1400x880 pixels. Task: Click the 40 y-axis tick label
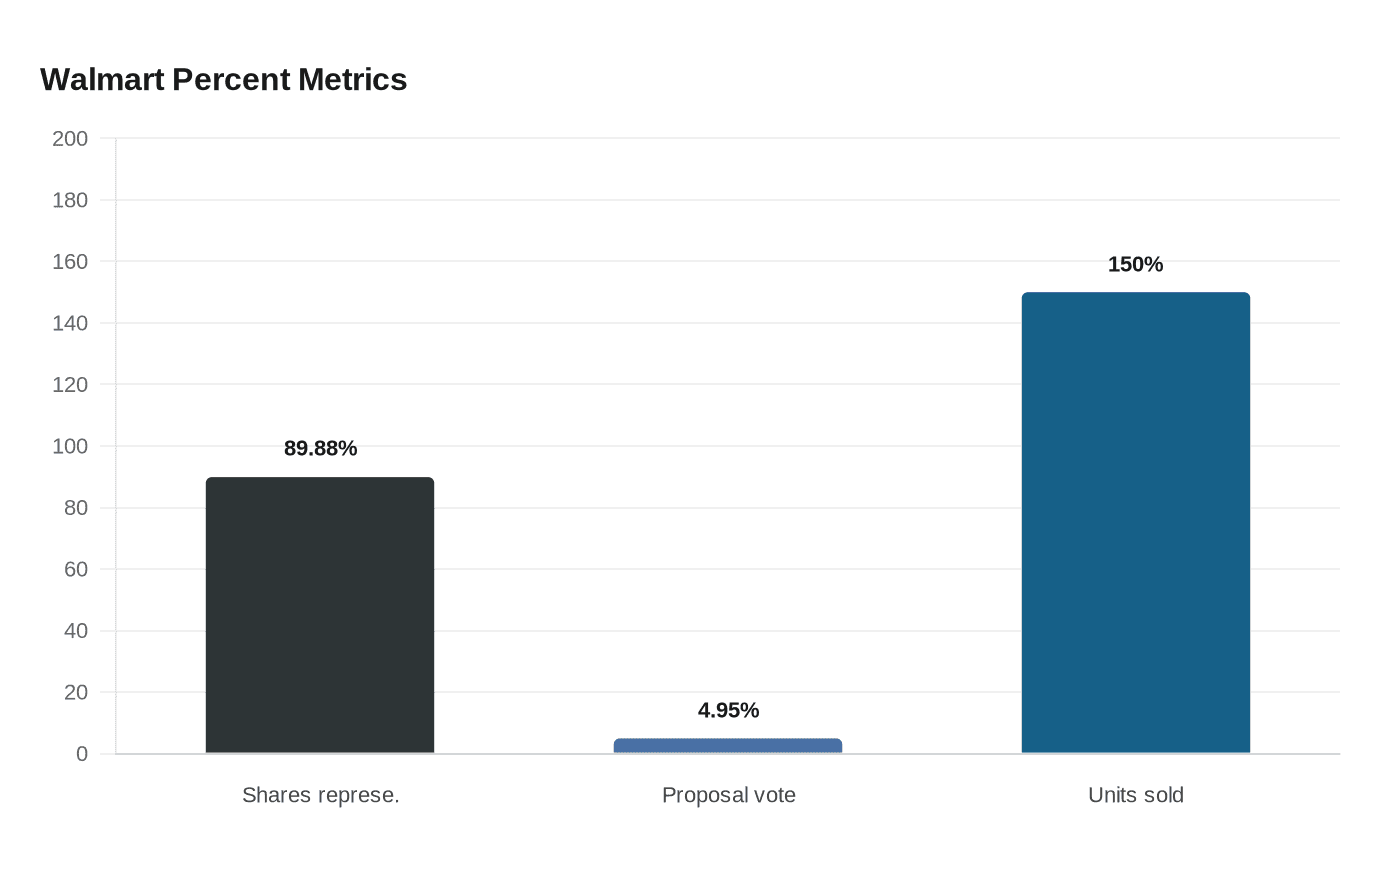pos(76,630)
